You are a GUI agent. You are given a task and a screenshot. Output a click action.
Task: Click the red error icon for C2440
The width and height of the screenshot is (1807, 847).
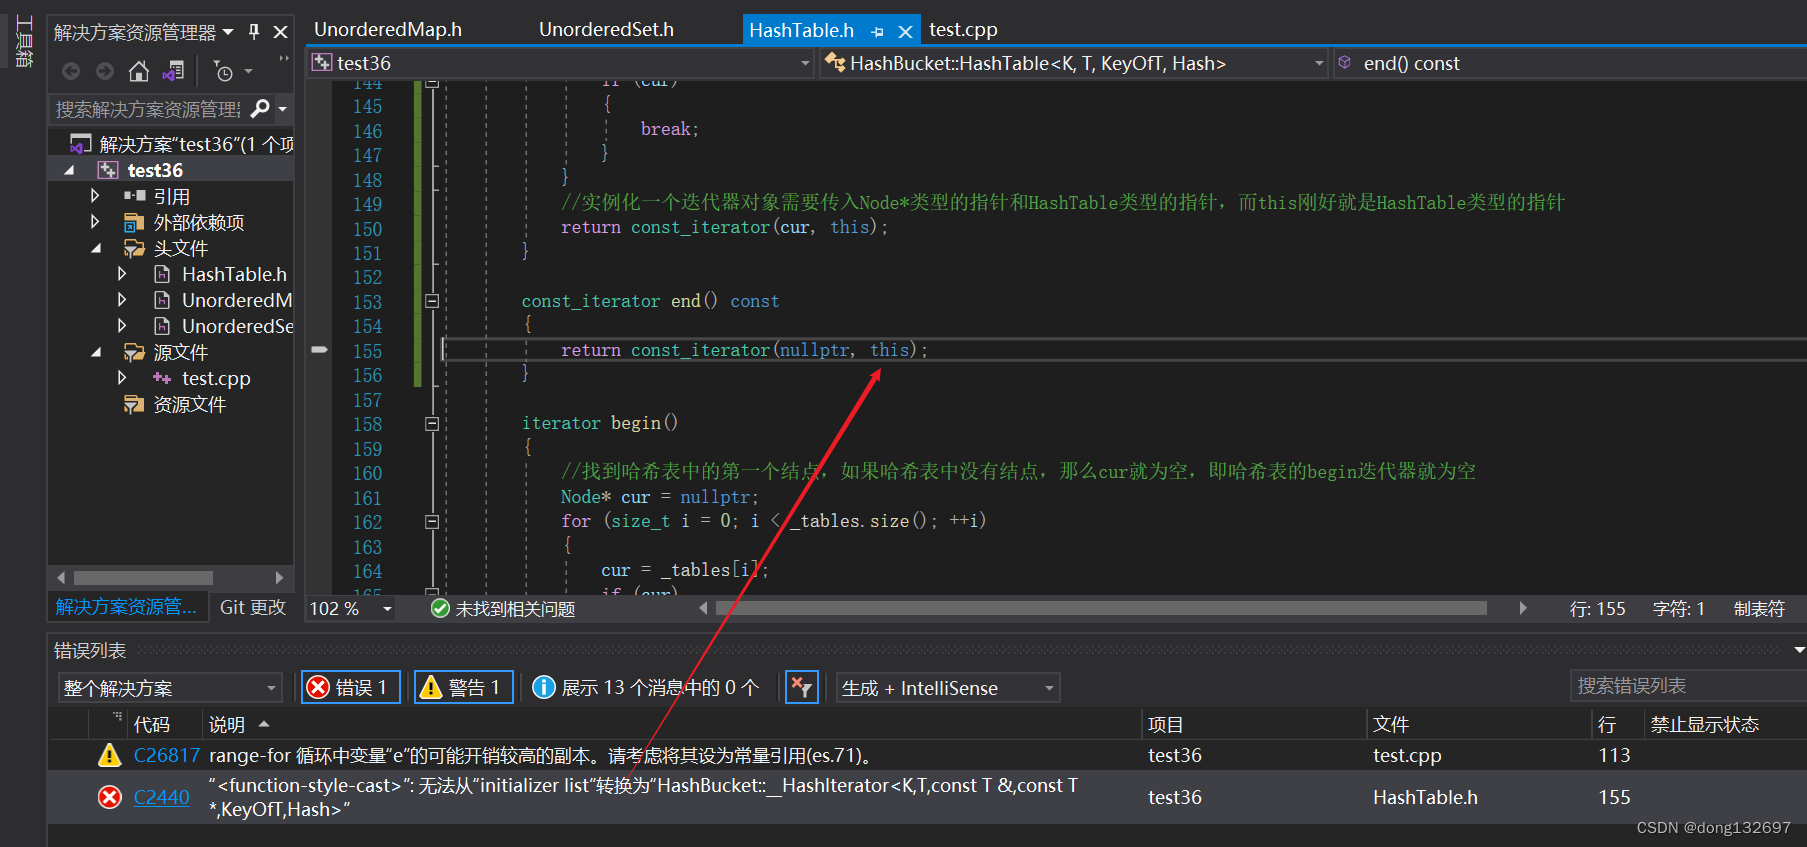[110, 797]
